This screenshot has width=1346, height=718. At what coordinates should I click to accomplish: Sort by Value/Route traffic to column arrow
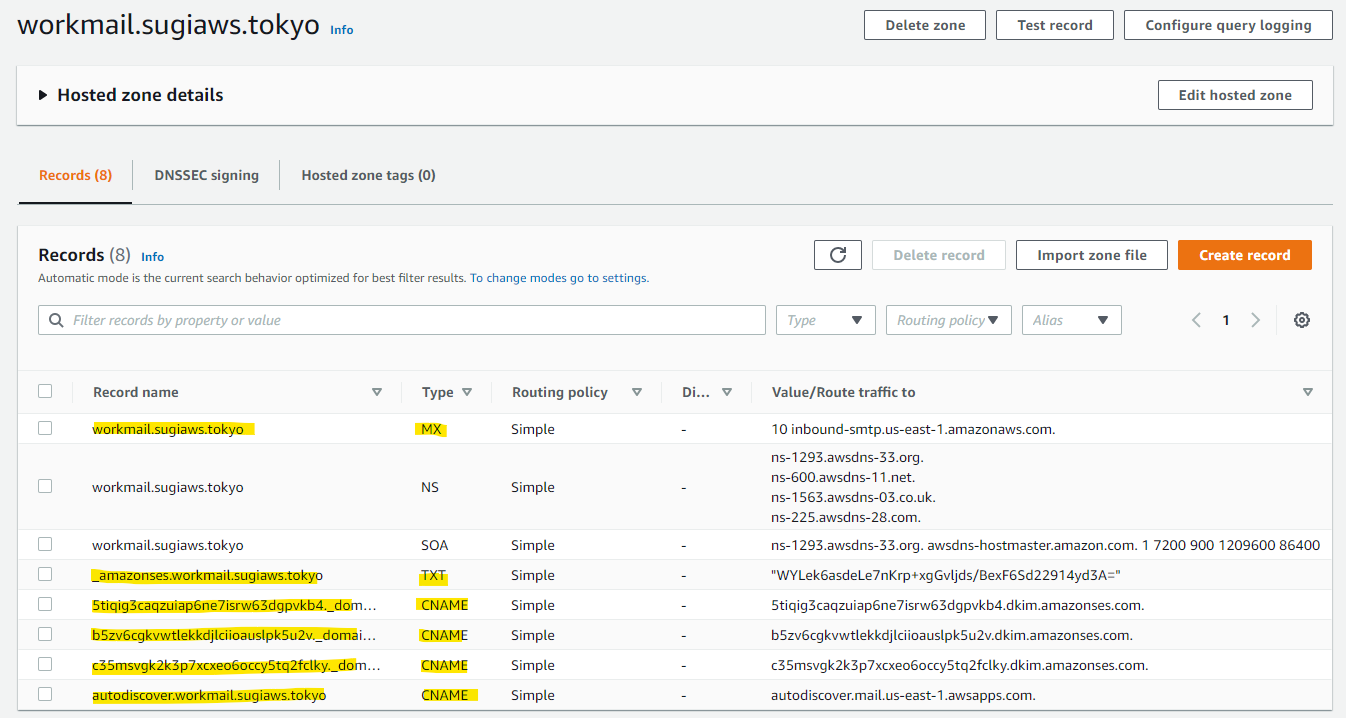[x=1308, y=392]
